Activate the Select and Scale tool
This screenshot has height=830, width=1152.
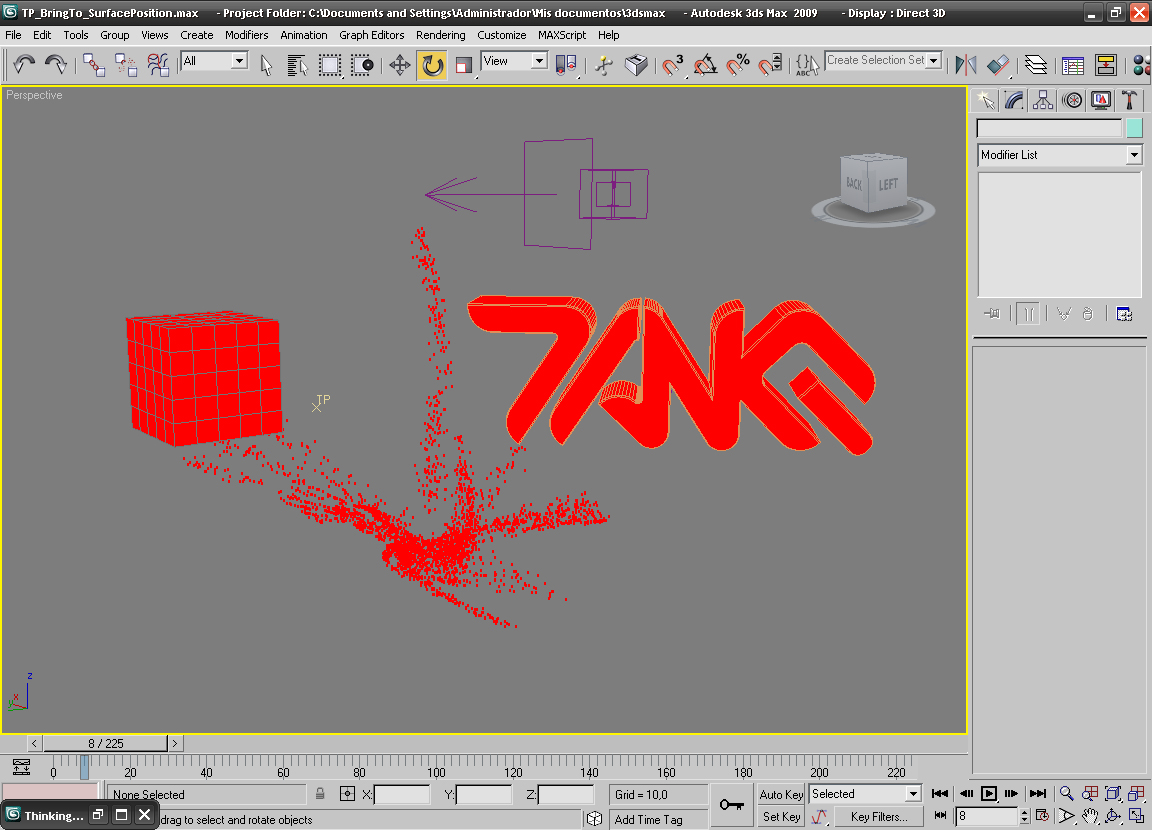point(464,65)
